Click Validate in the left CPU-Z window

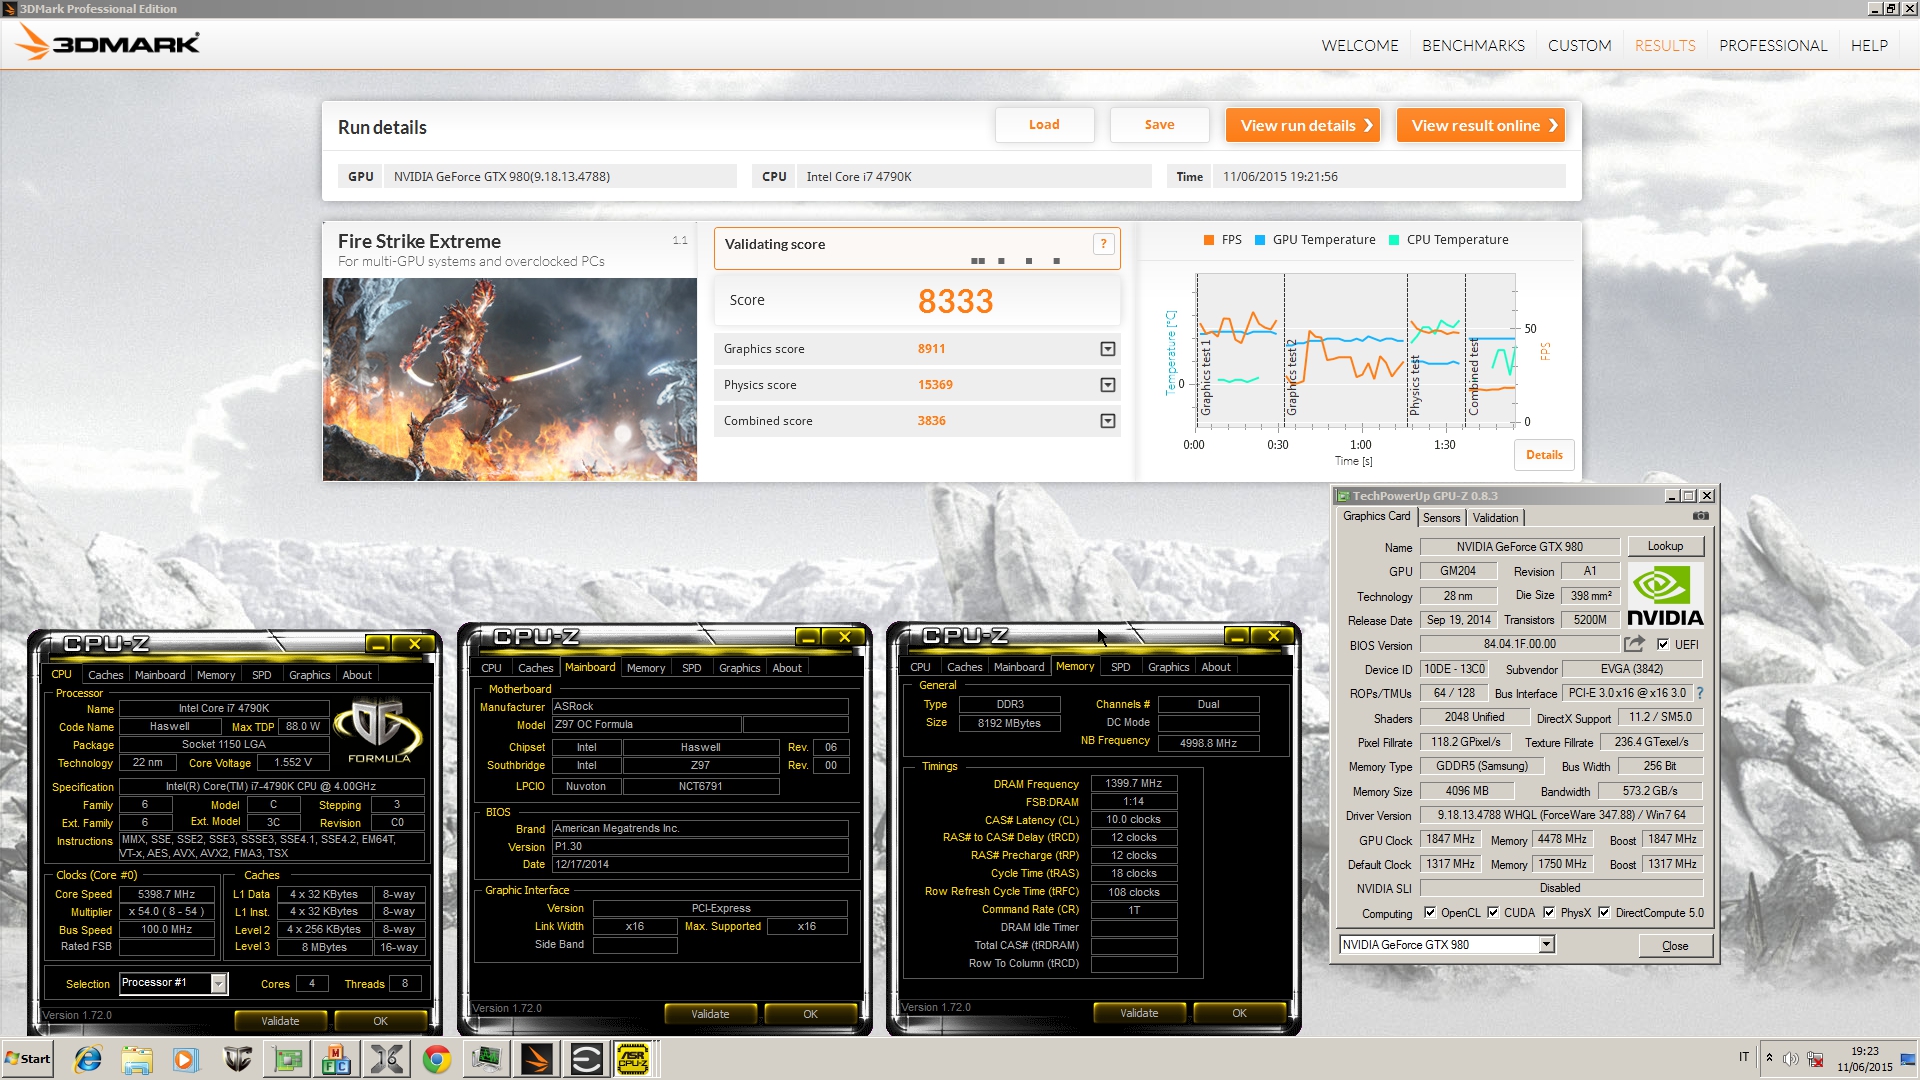click(x=280, y=1021)
